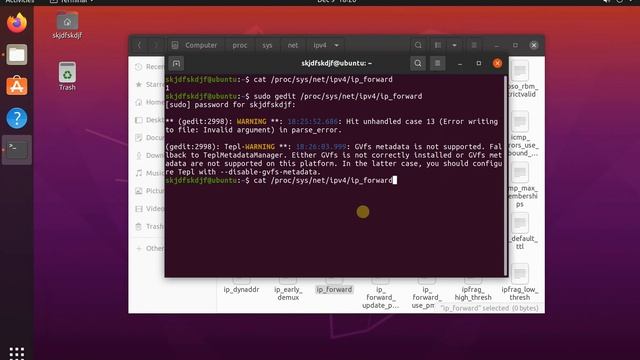Click proc path segment in Files
Viewport: 640px width, 360px height.
[240, 45]
